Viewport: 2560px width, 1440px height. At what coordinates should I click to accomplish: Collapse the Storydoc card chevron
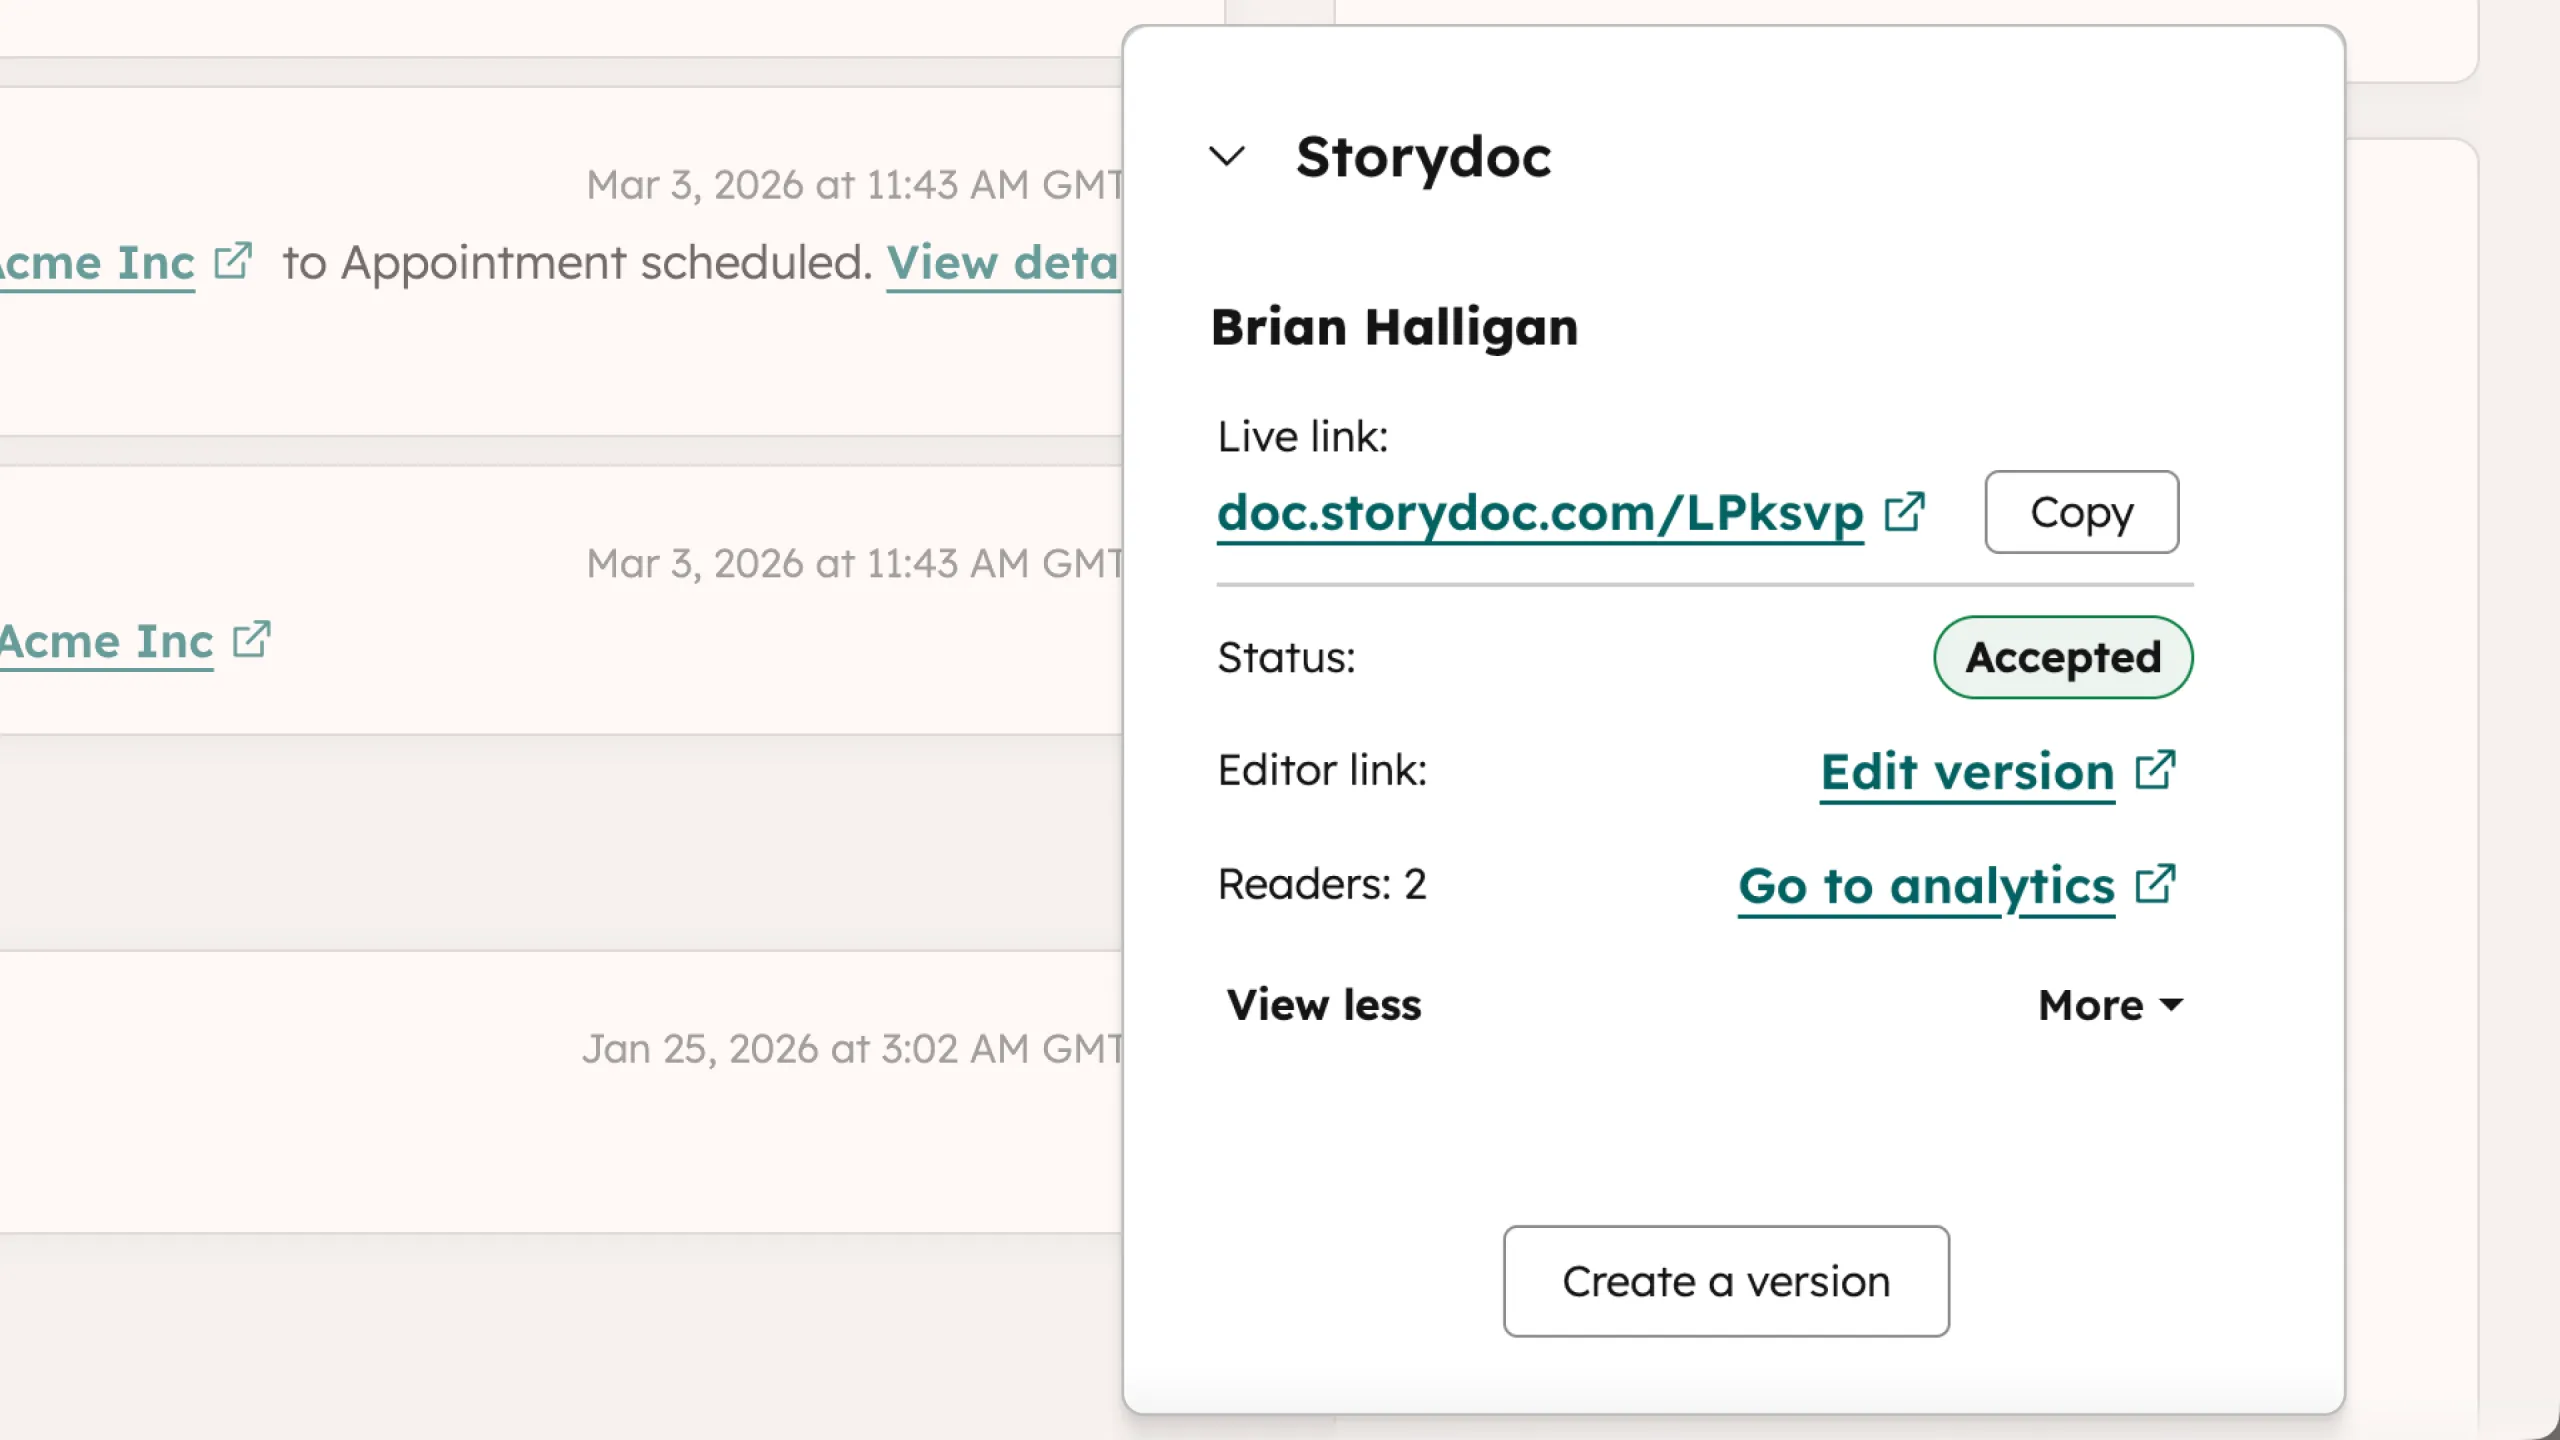(1227, 156)
